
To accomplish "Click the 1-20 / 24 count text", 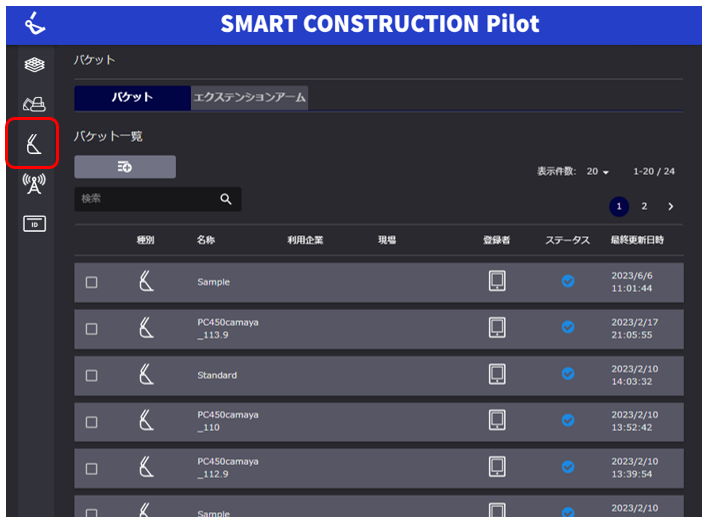I will pos(654,171).
